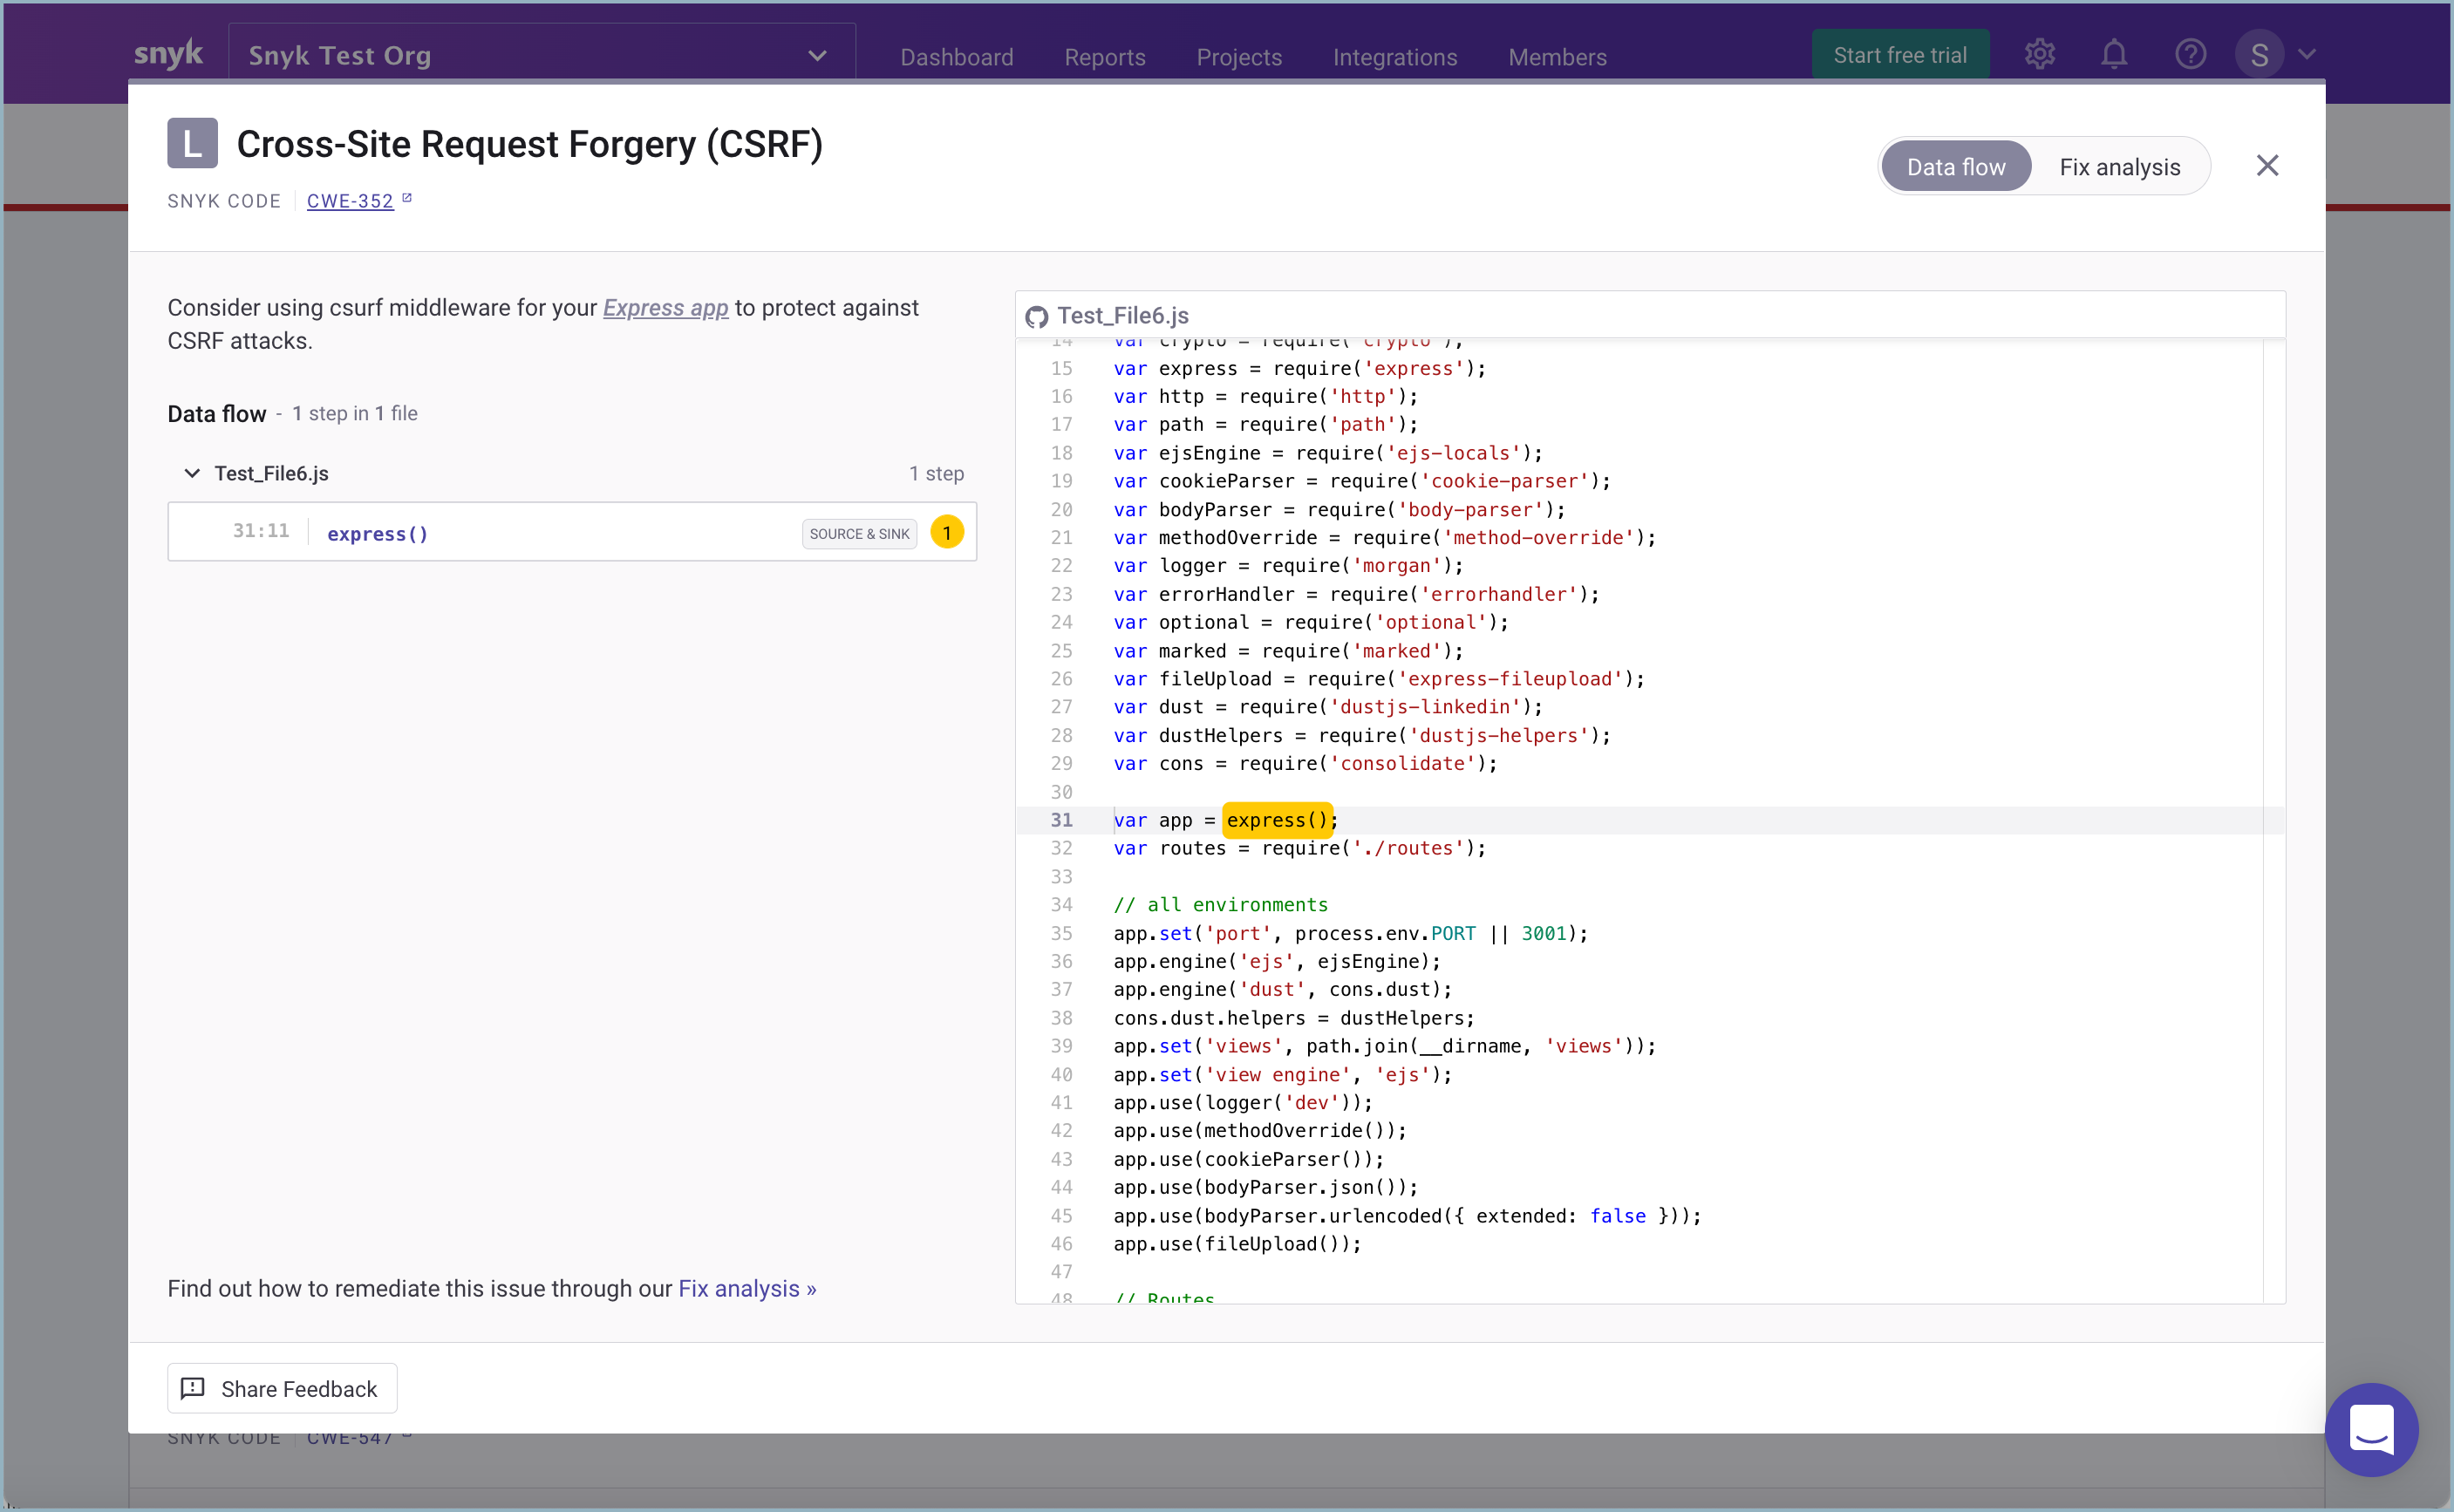Switch to Data flow tab
The width and height of the screenshot is (2454, 1512).
(x=1956, y=167)
